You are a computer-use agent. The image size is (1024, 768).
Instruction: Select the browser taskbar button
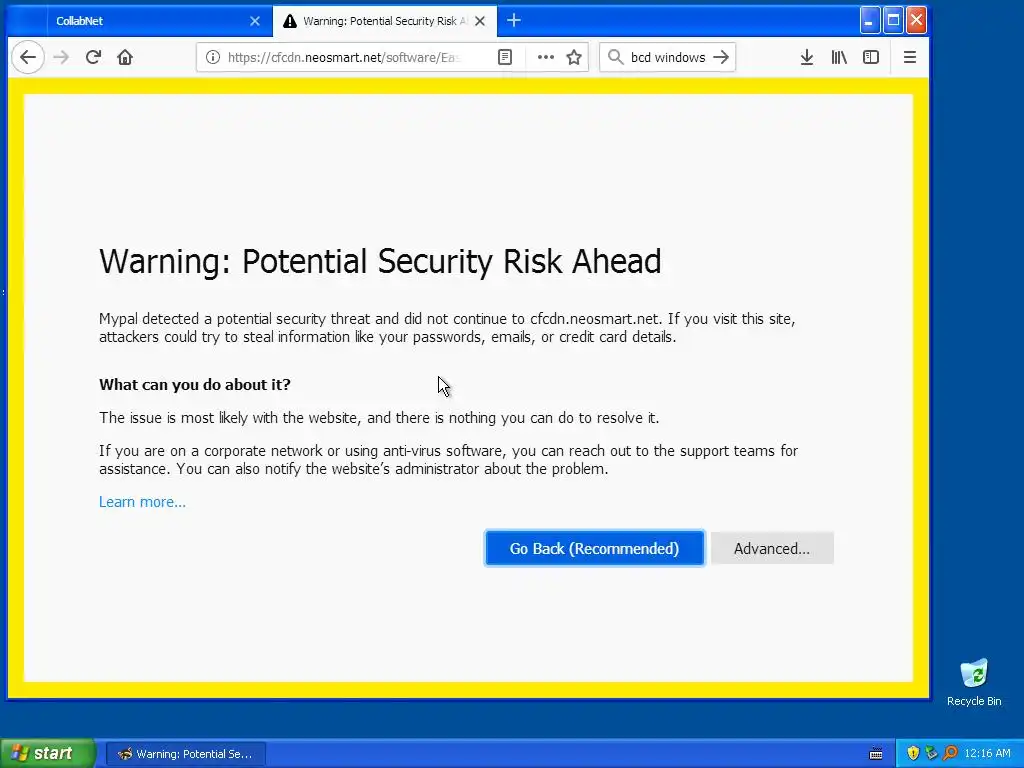tap(186, 754)
